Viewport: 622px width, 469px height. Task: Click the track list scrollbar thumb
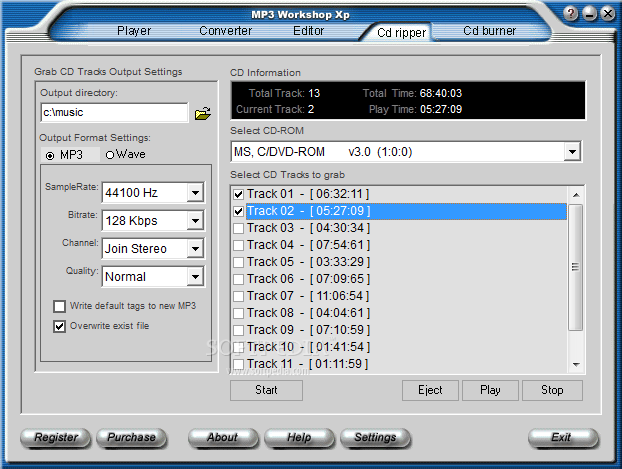coord(575,267)
